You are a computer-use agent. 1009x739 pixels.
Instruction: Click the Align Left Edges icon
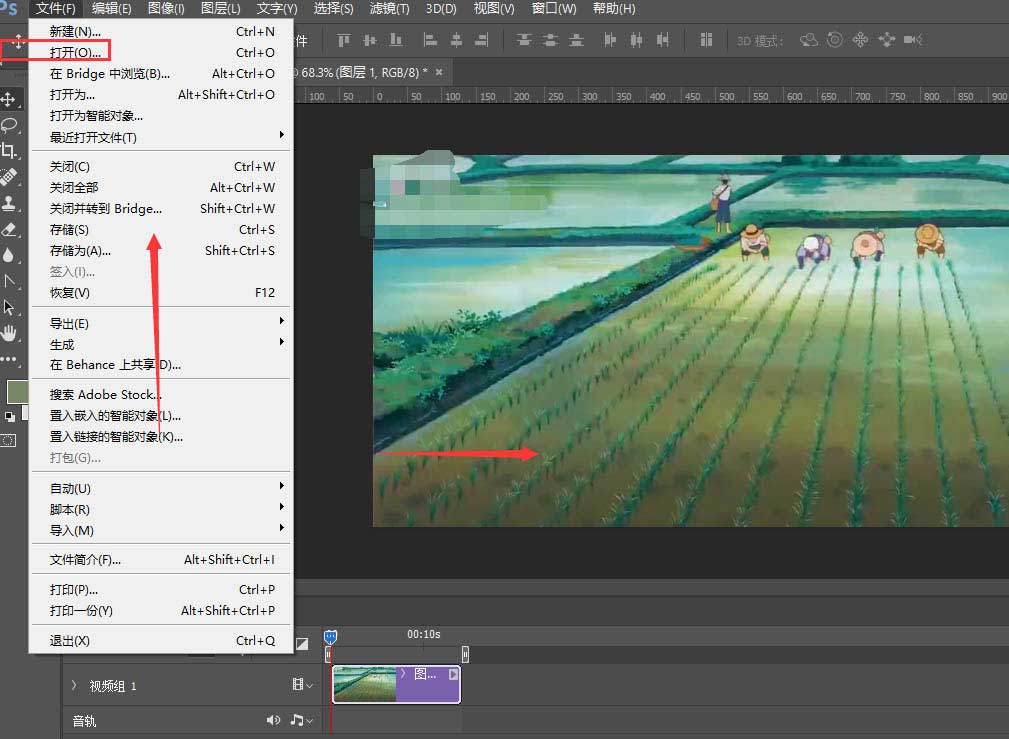(430, 41)
